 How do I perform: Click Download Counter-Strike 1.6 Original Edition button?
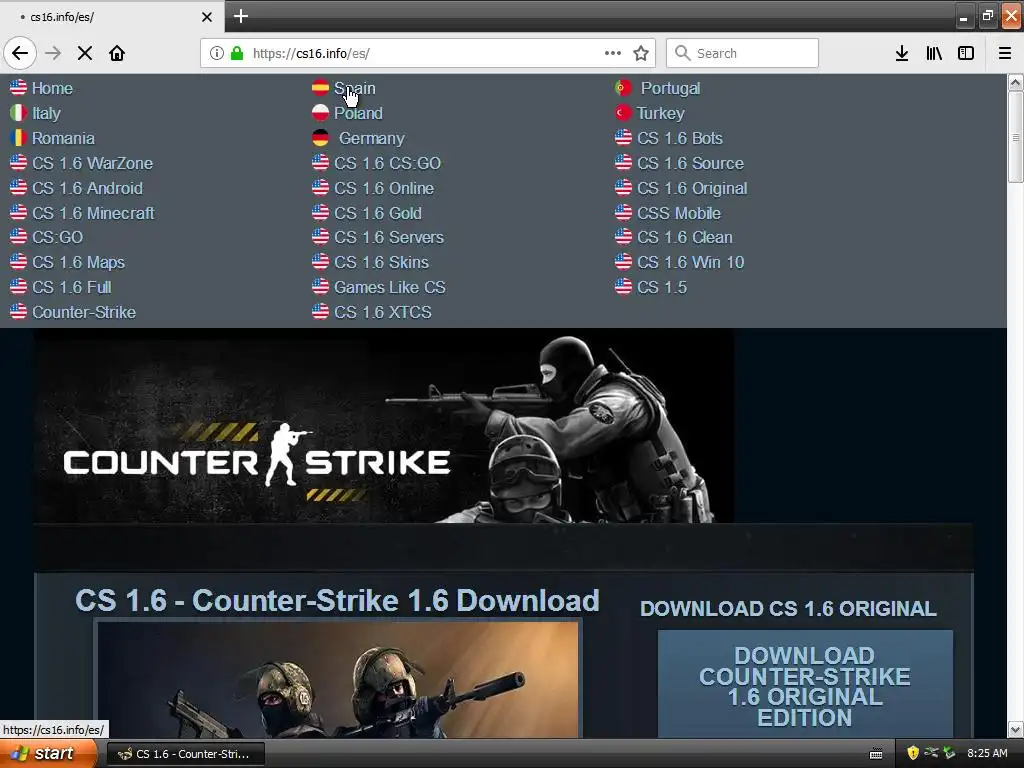805,686
